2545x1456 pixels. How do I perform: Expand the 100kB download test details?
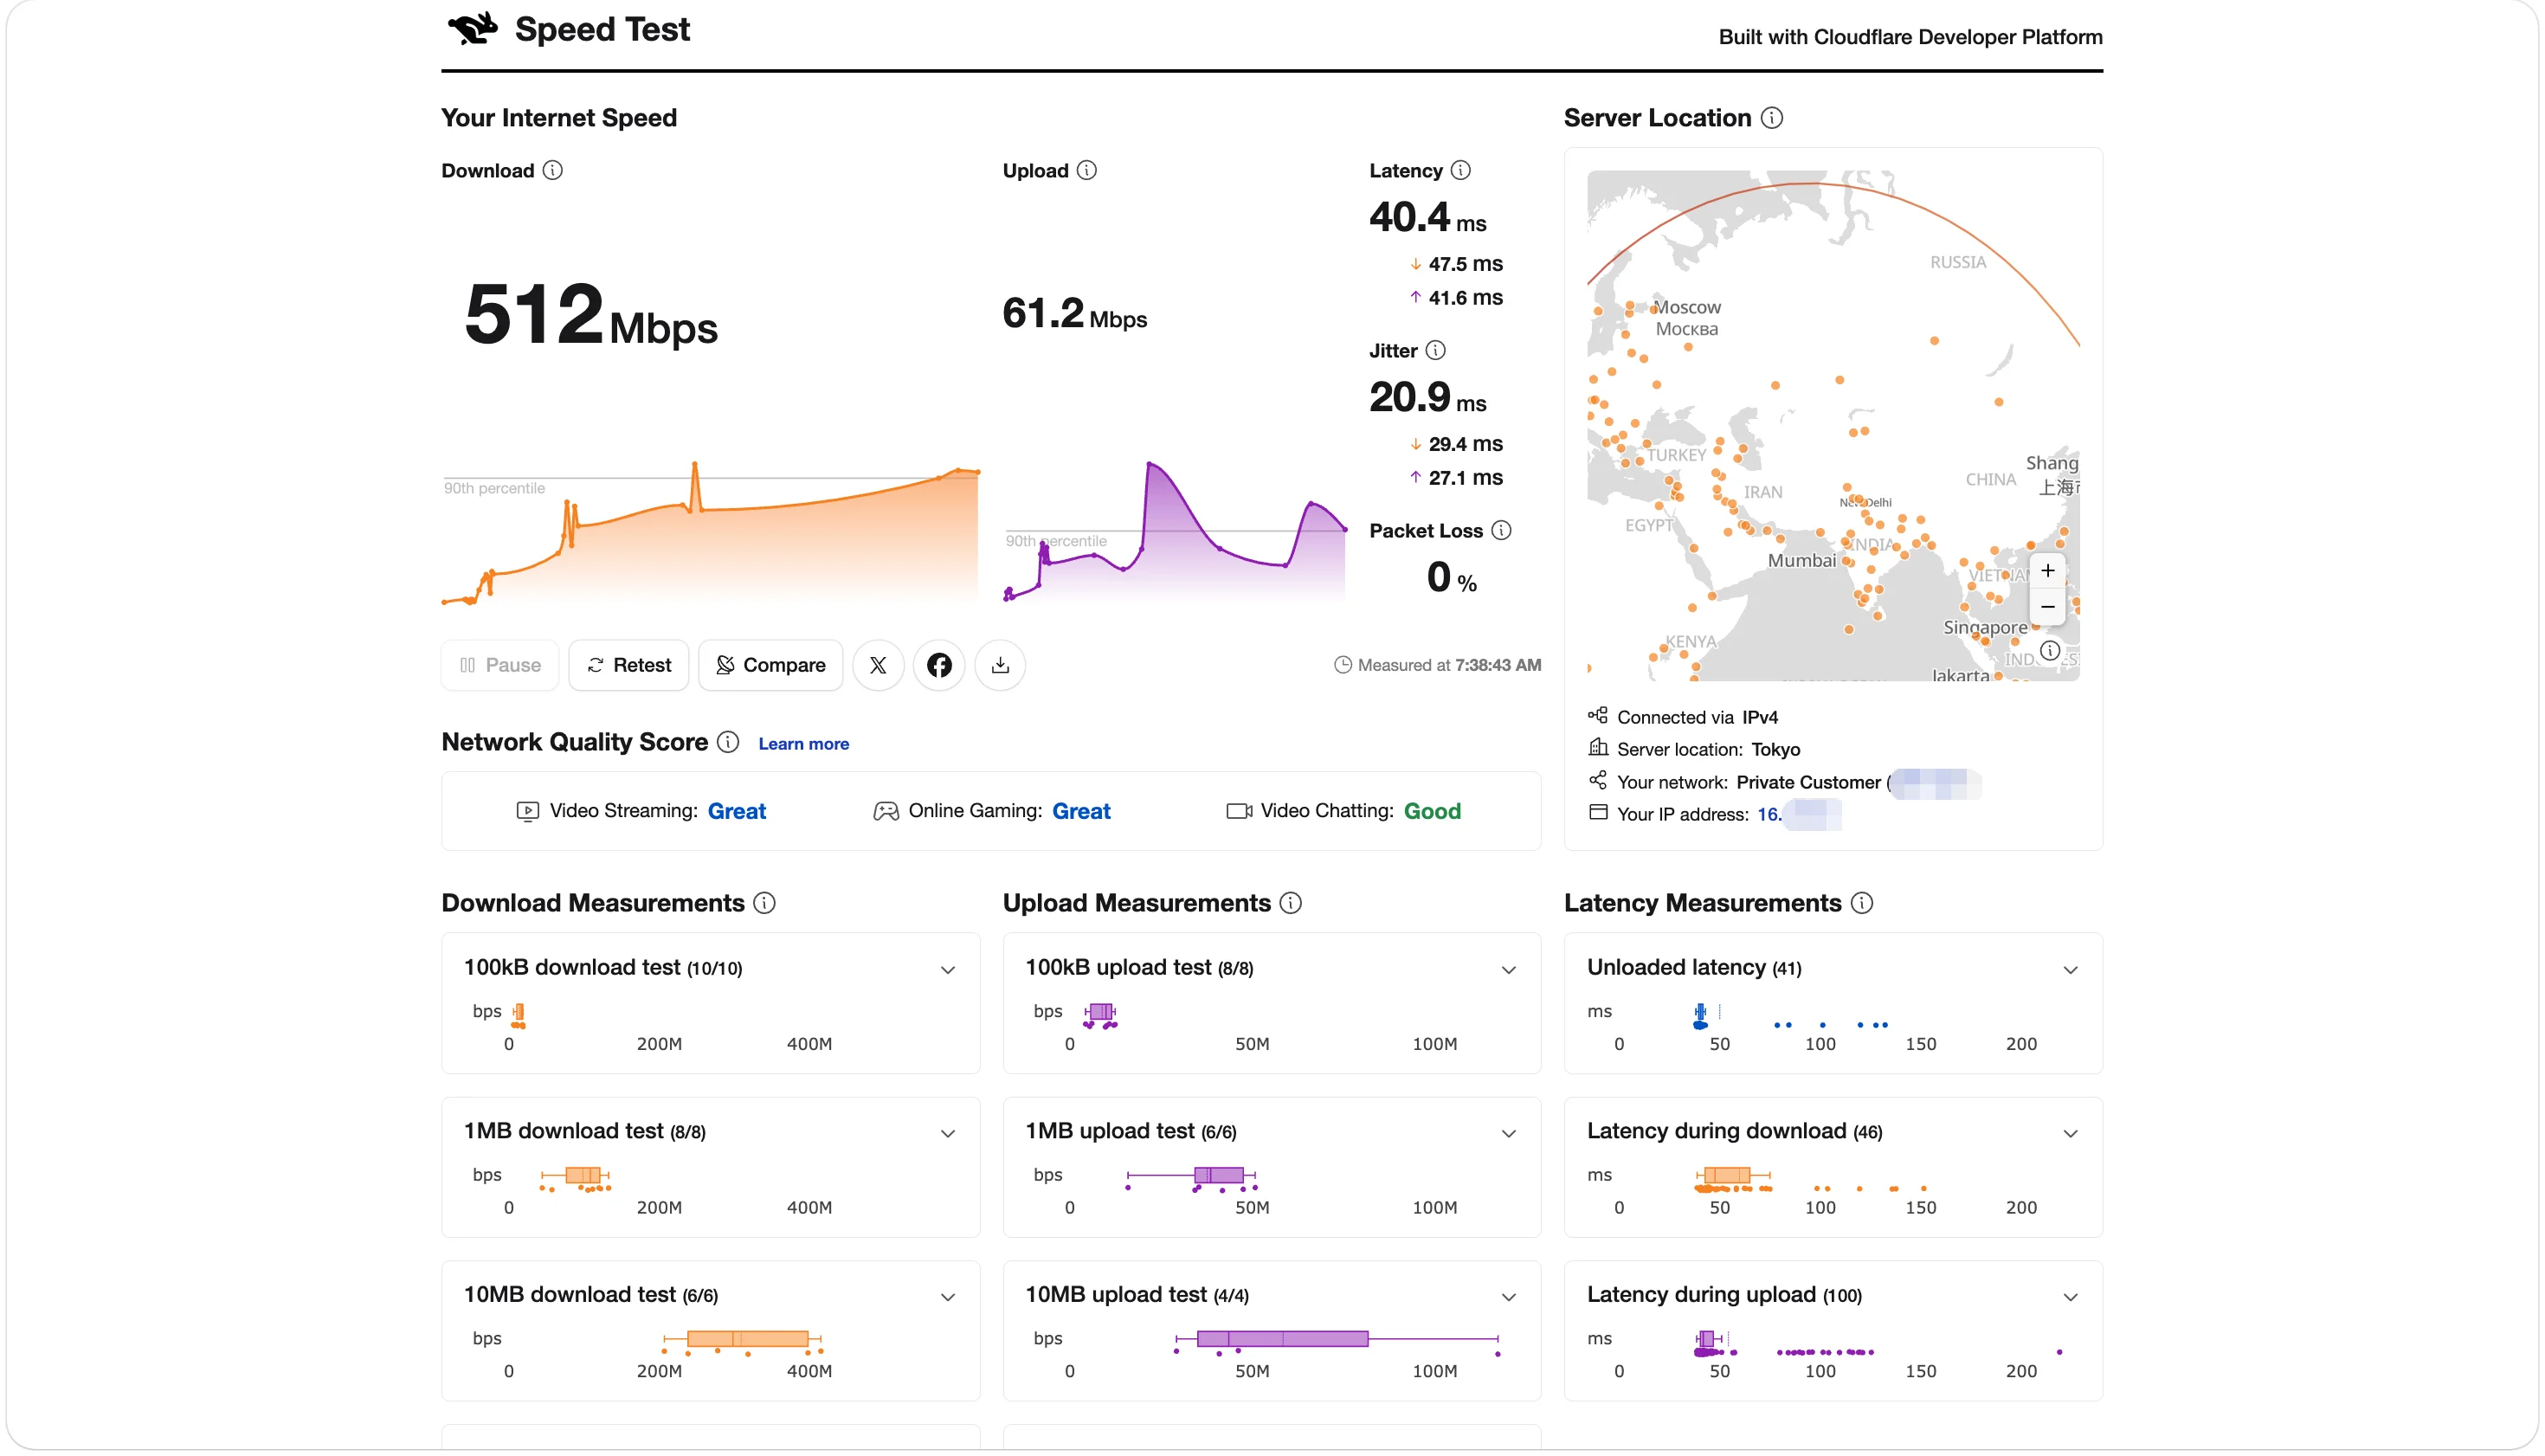point(948,970)
